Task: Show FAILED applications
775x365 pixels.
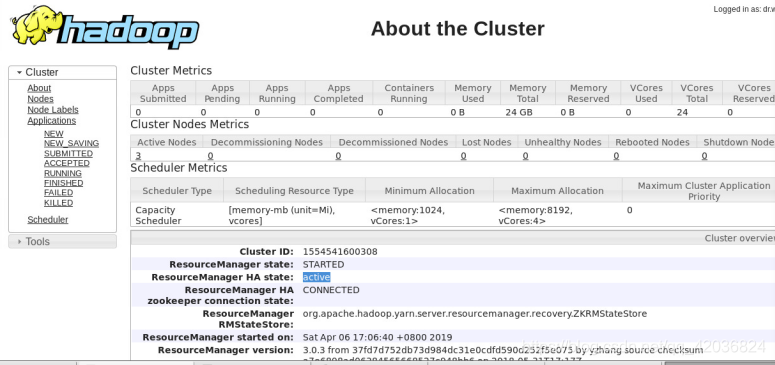Action: [58, 193]
